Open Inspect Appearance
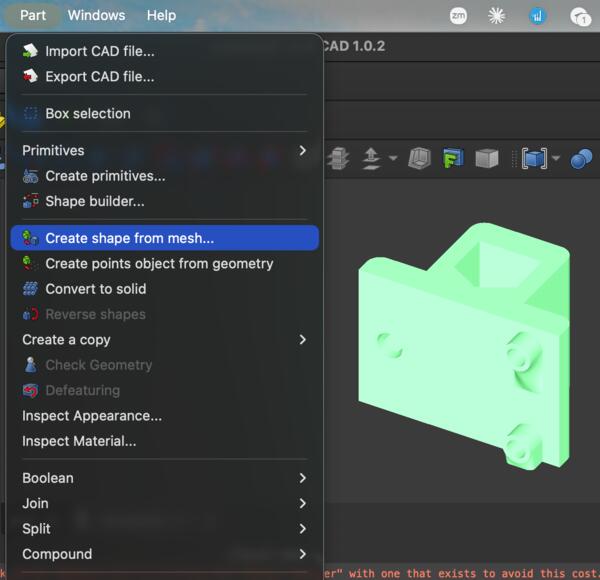 (x=165, y=416)
